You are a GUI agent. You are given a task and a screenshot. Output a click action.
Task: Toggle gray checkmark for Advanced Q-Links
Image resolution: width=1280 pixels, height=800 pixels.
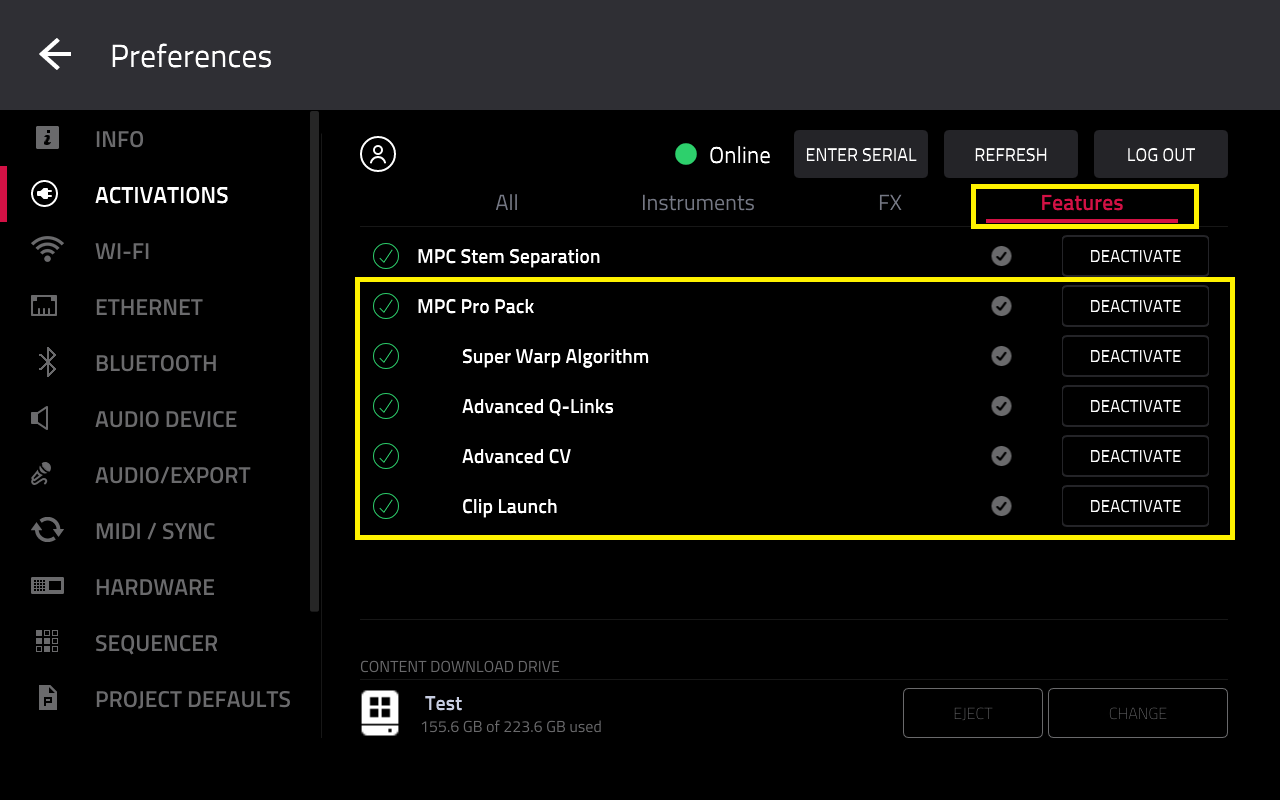[x=1001, y=406]
